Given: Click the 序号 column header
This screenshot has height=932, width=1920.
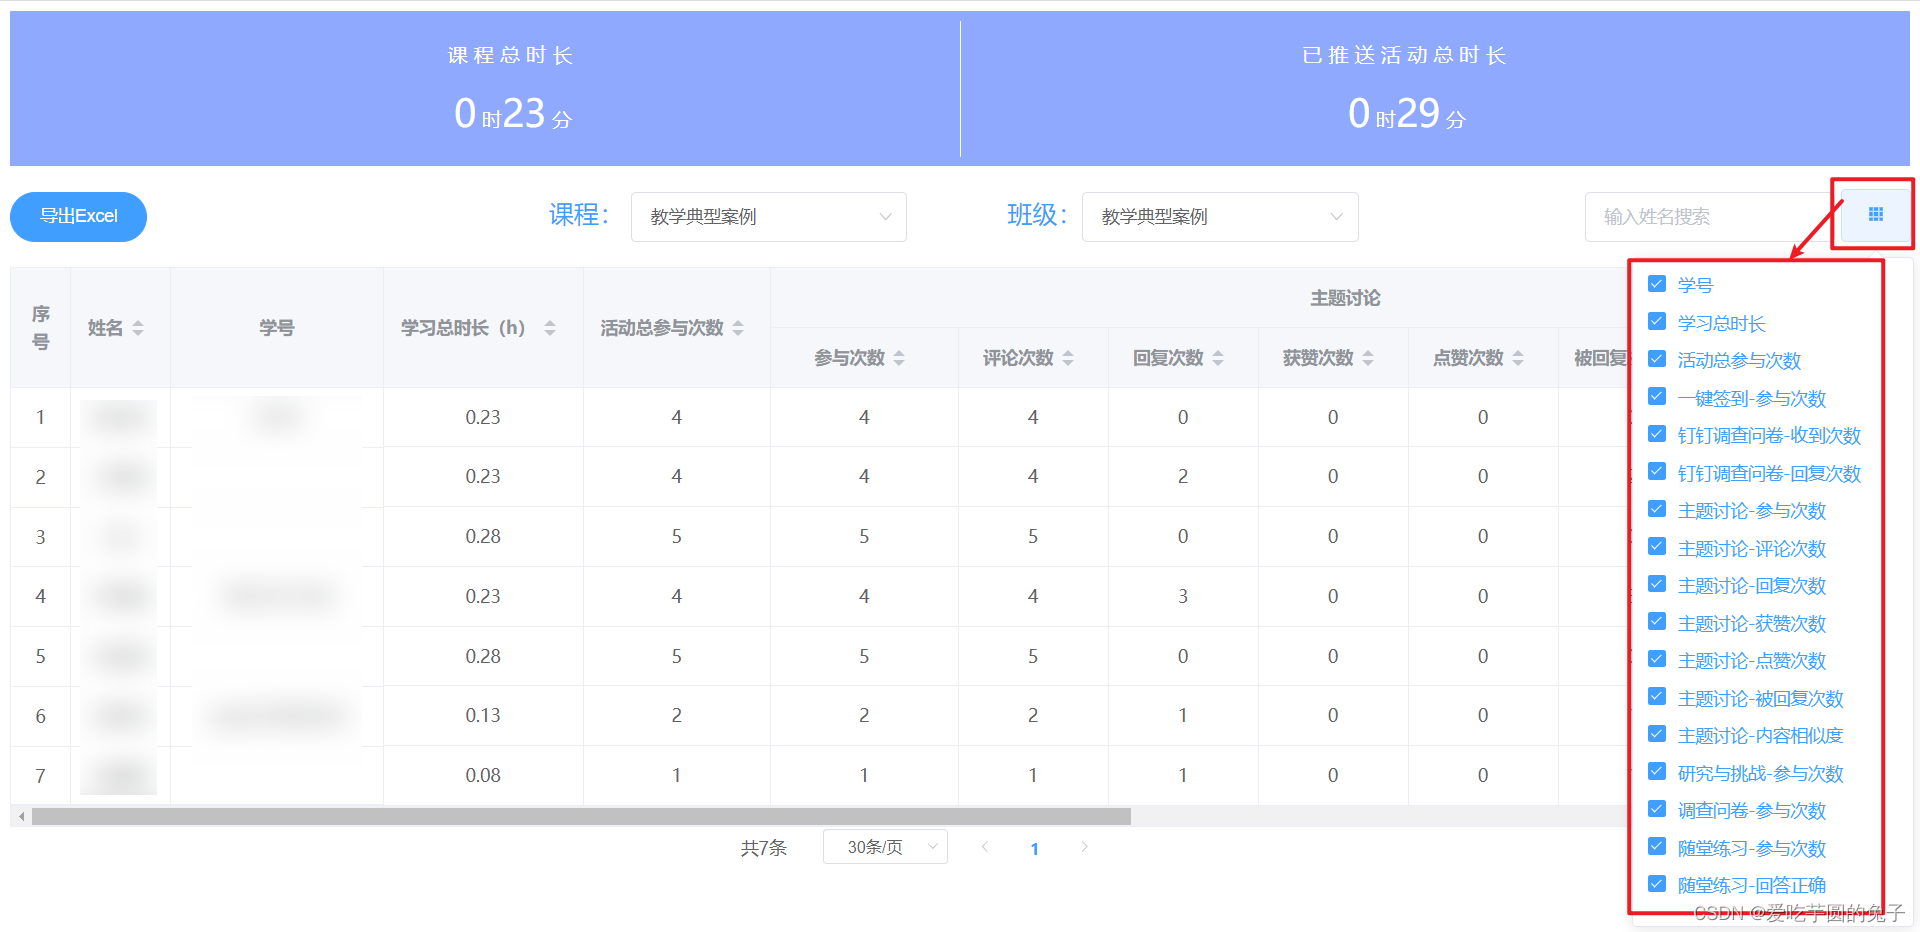Looking at the screenshot, I should pos(41,328).
